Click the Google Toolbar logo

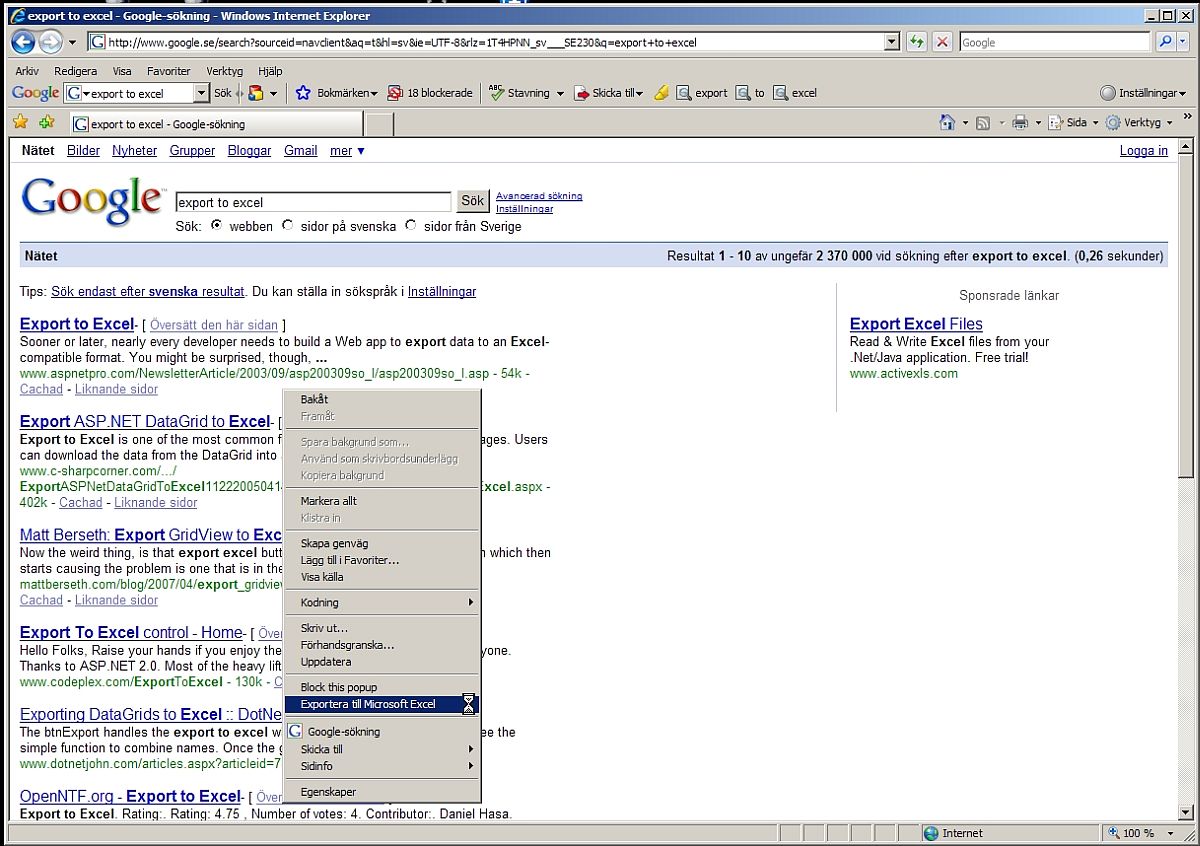coord(36,93)
